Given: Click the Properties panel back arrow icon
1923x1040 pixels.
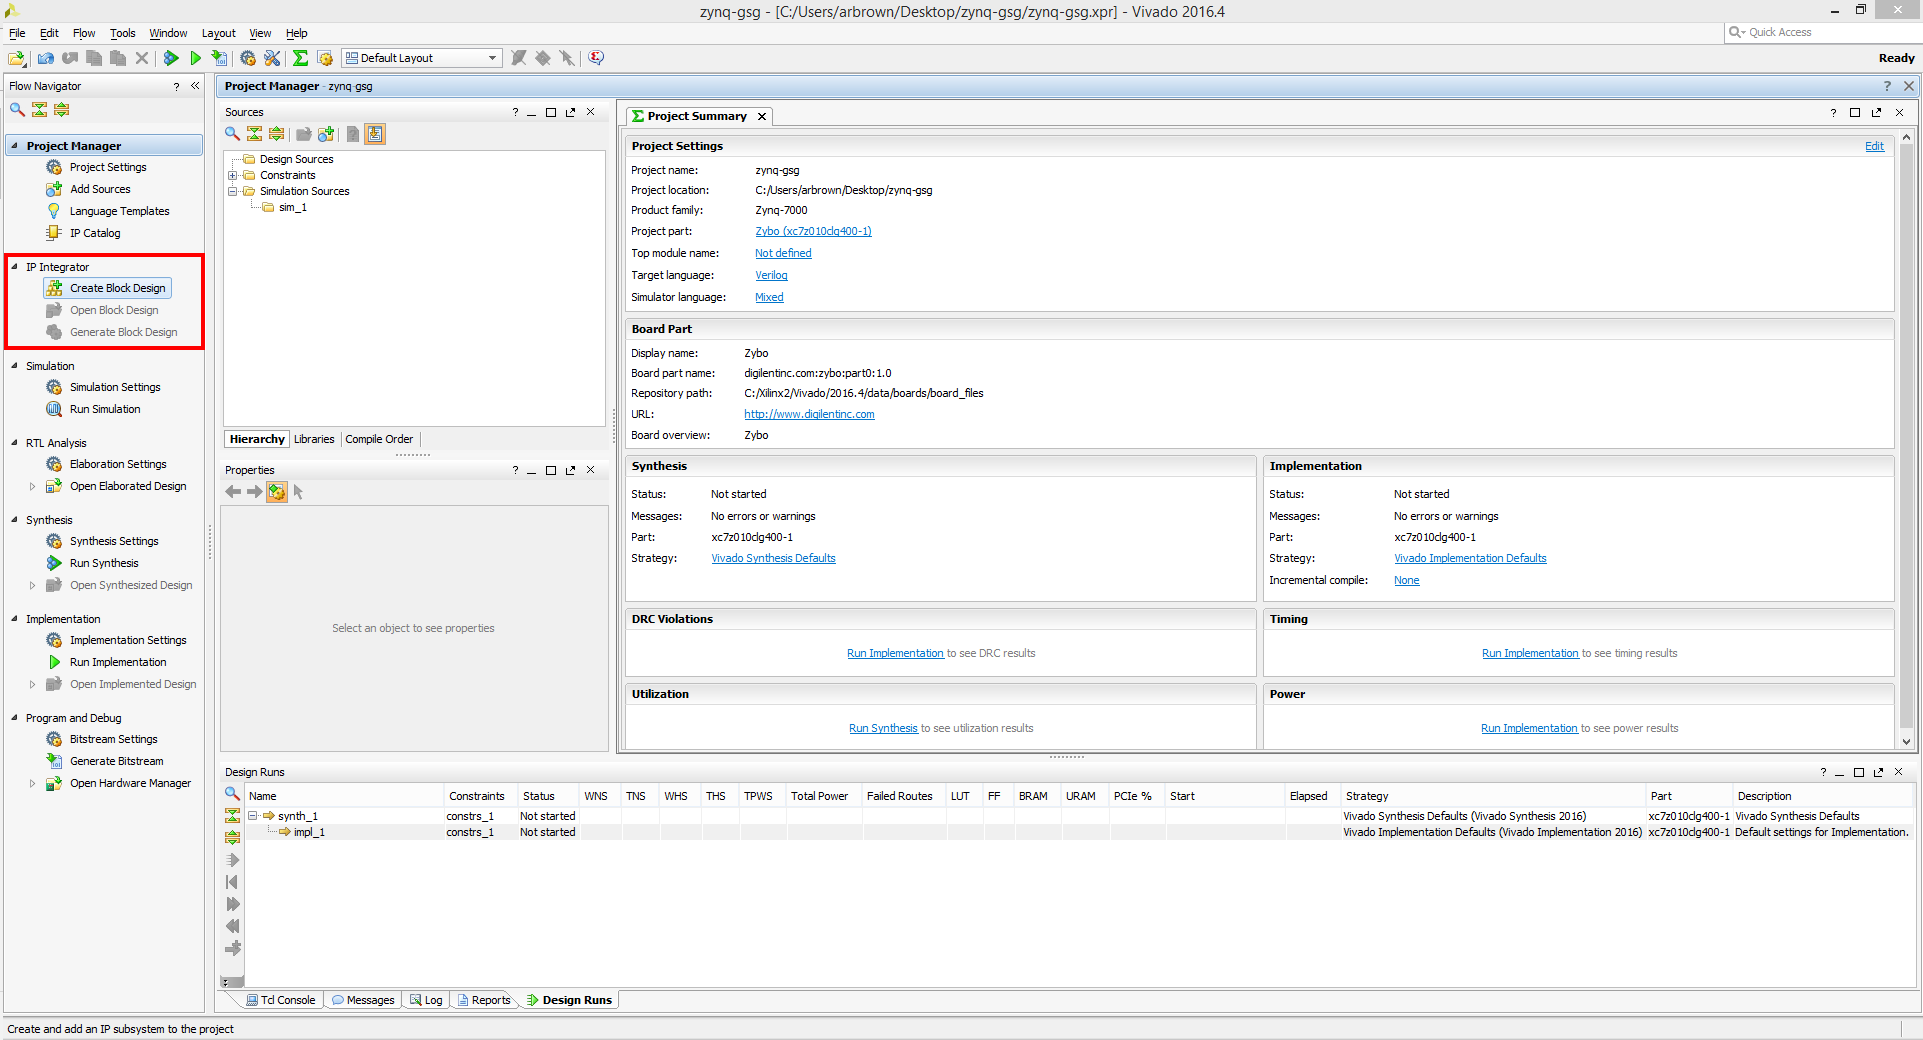Looking at the screenshot, I should coord(233,492).
